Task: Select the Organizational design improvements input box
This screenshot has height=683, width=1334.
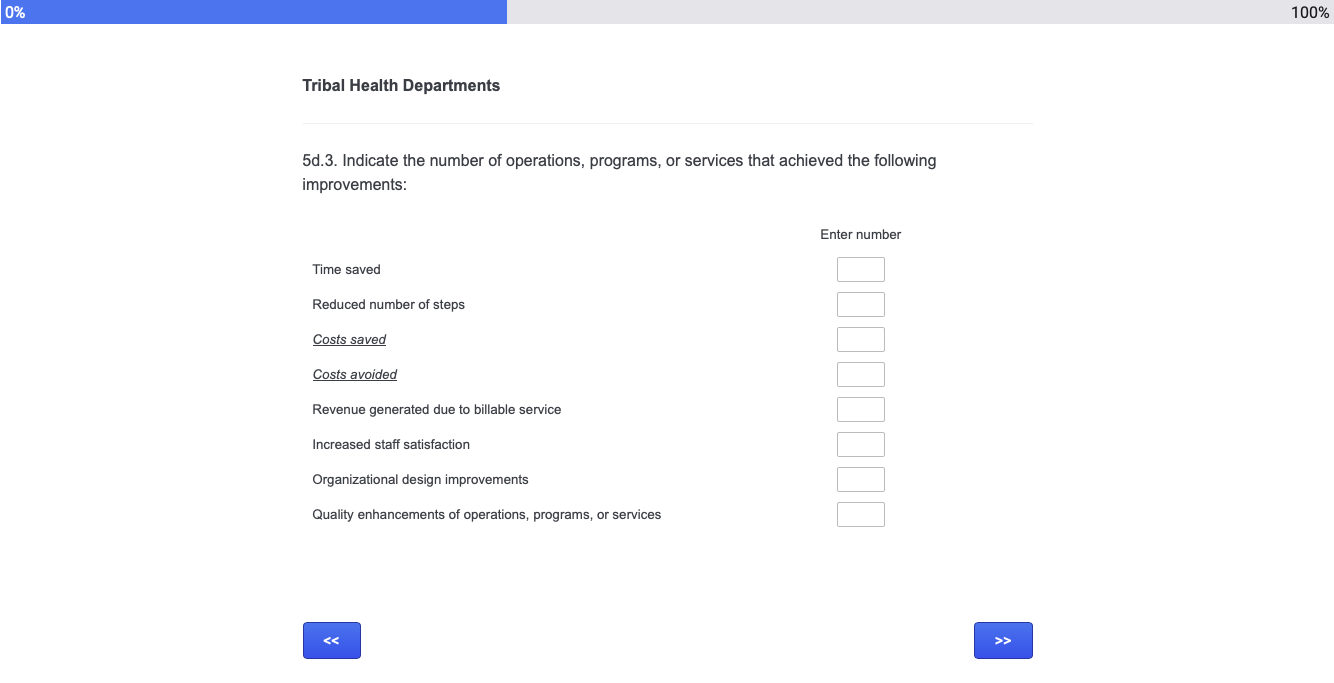Action: [x=860, y=480]
